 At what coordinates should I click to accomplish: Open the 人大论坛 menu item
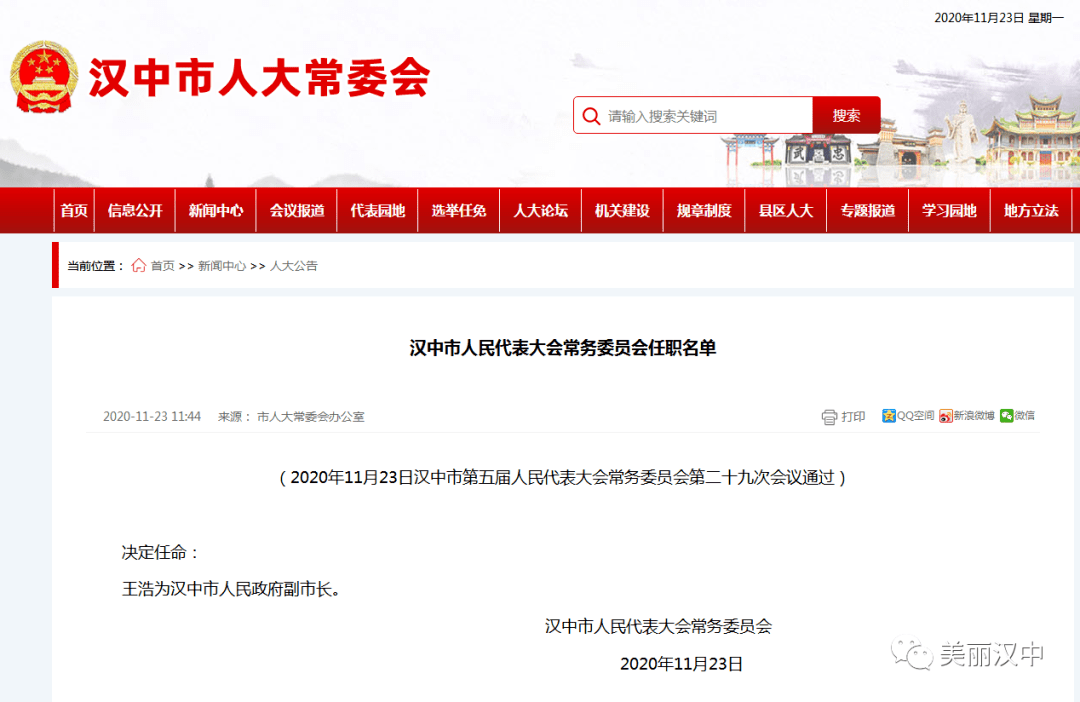click(541, 210)
